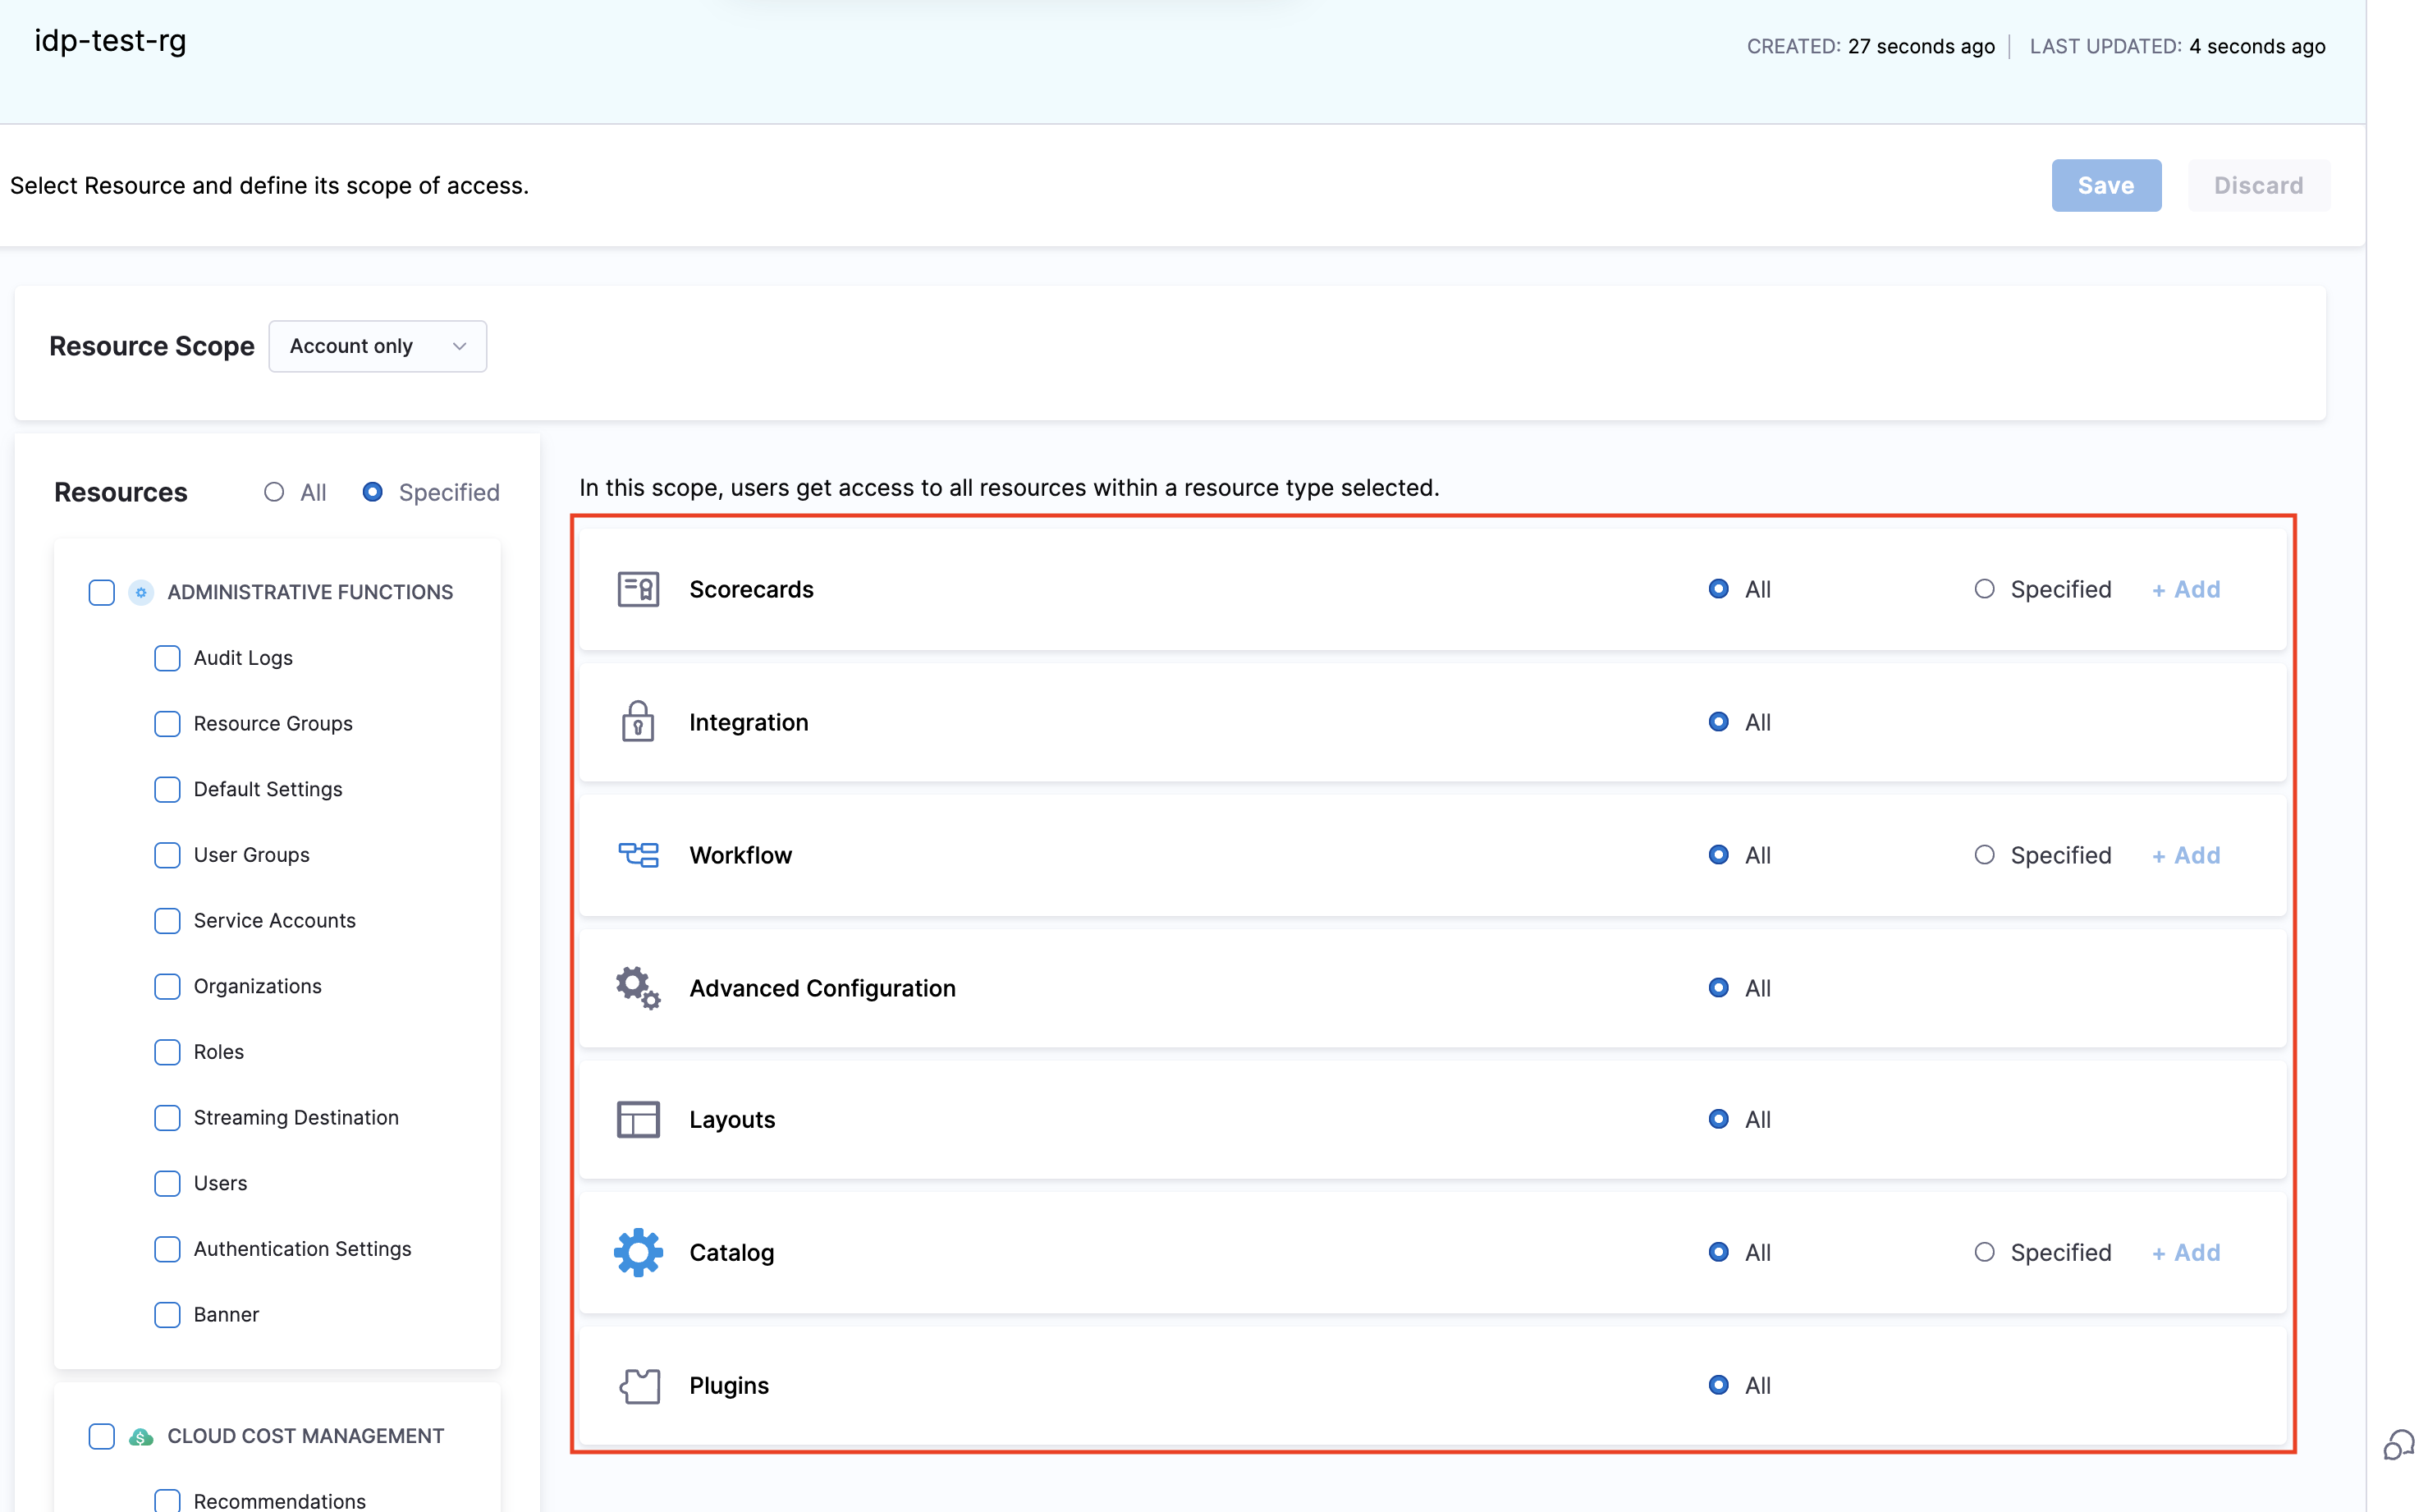Select All radio for Resources

tap(274, 492)
